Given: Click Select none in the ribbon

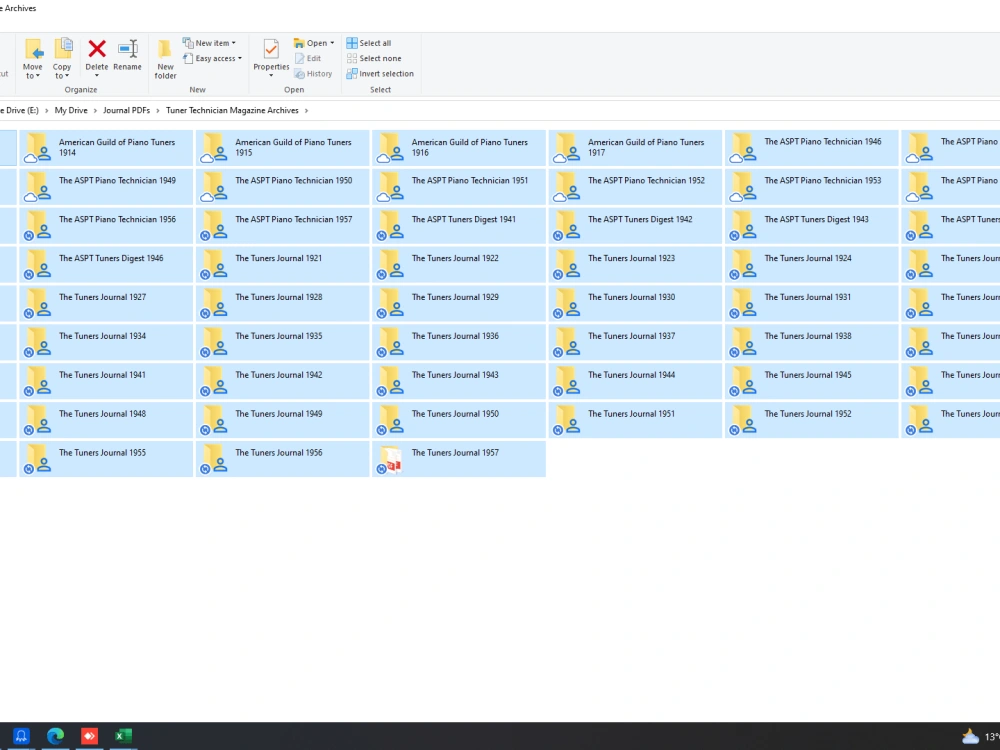Looking at the screenshot, I should tap(374, 58).
